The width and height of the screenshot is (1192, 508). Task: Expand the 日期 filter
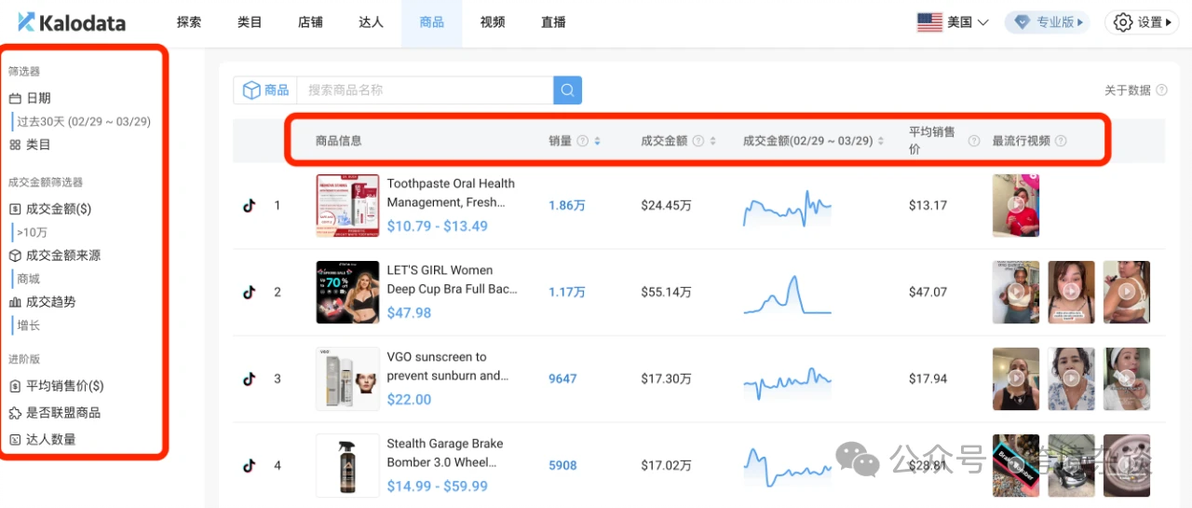point(38,98)
